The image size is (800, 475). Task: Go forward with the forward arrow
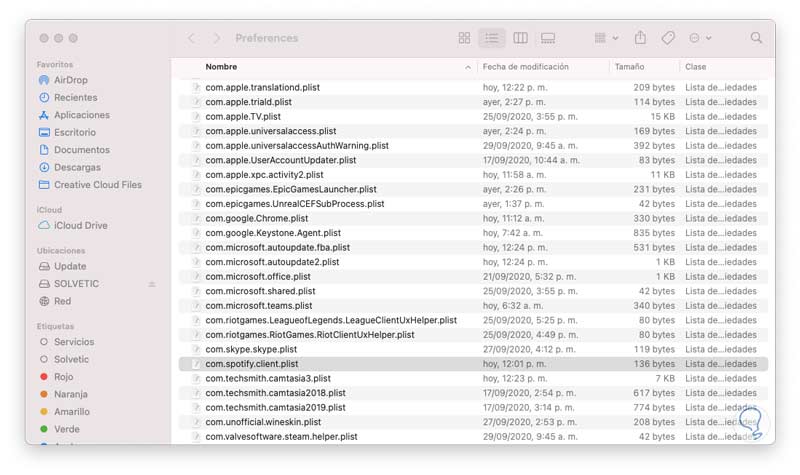click(217, 38)
